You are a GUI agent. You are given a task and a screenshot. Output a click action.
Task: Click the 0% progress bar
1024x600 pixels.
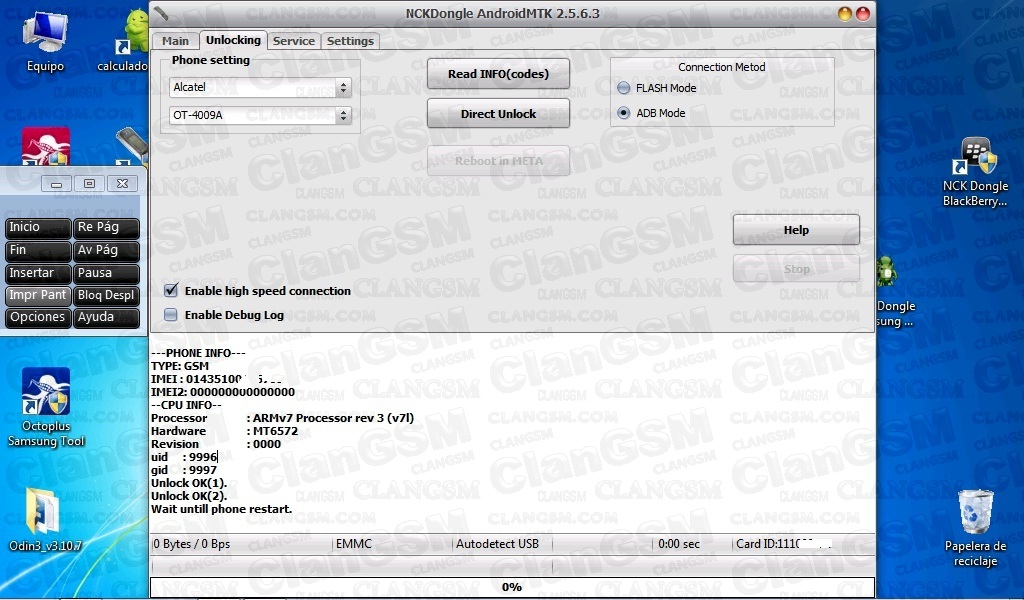[512, 587]
